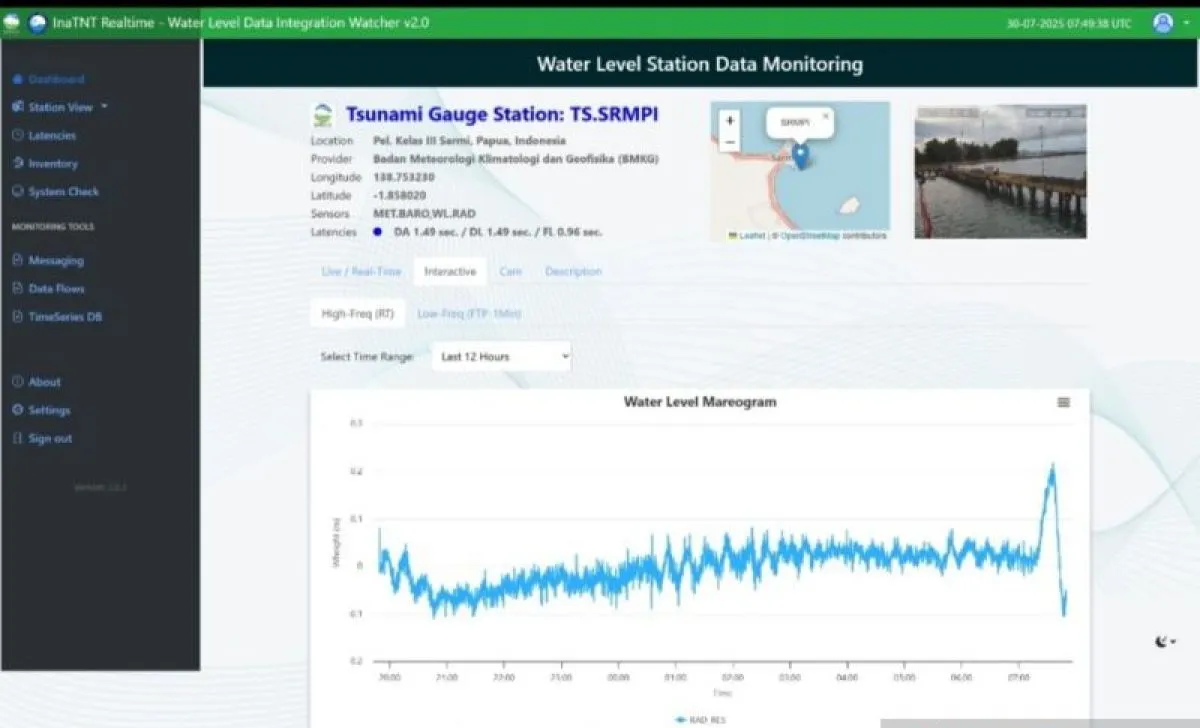1200x728 pixels.
Task: Open the TimeSeries DB tool
Action: click(x=62, y=316)
